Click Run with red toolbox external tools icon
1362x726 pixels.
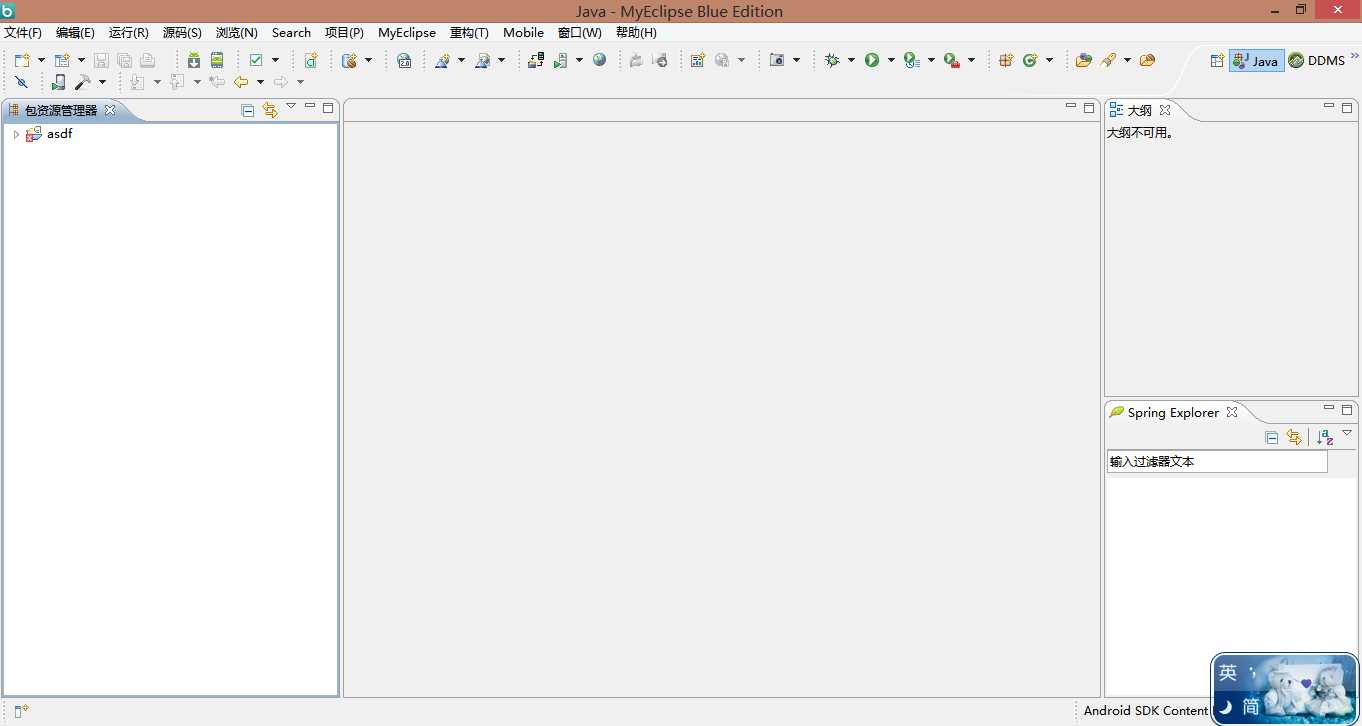952,60
